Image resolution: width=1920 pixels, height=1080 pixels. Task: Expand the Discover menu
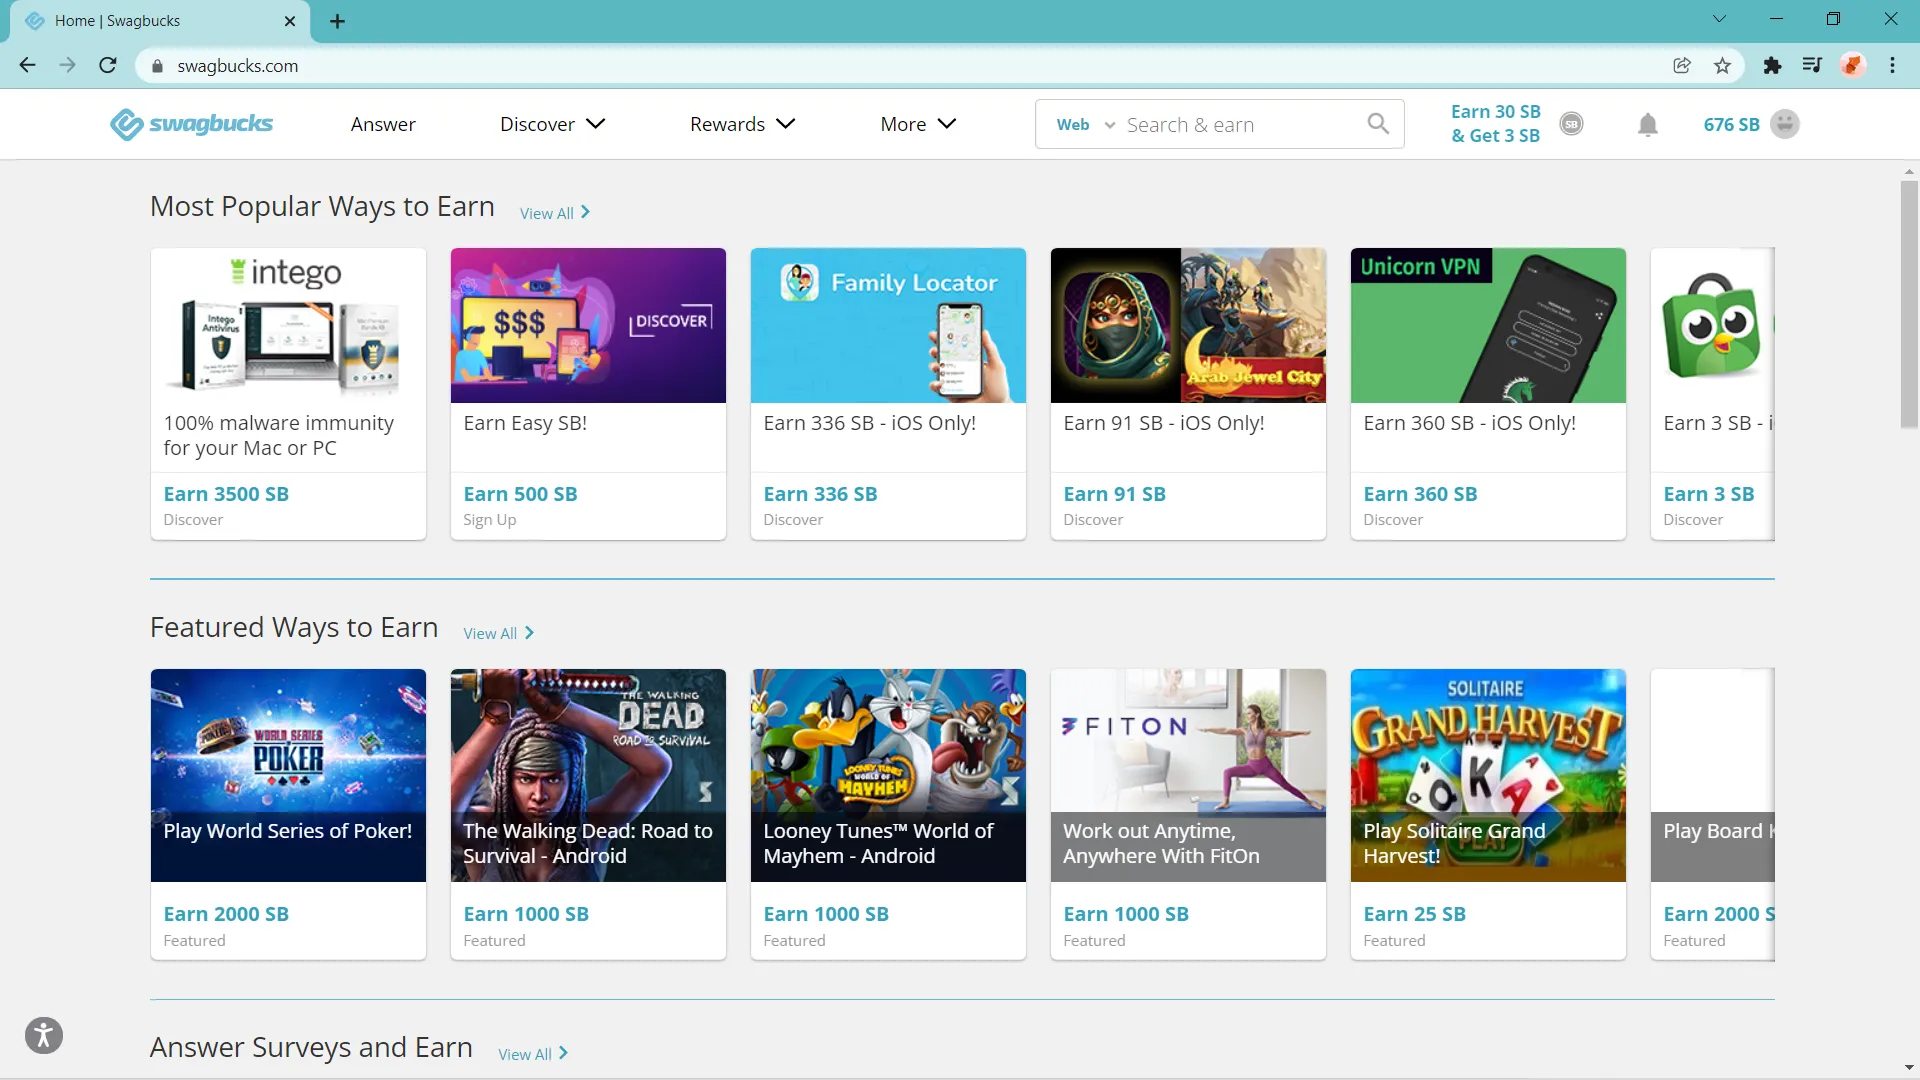(552, 124)
